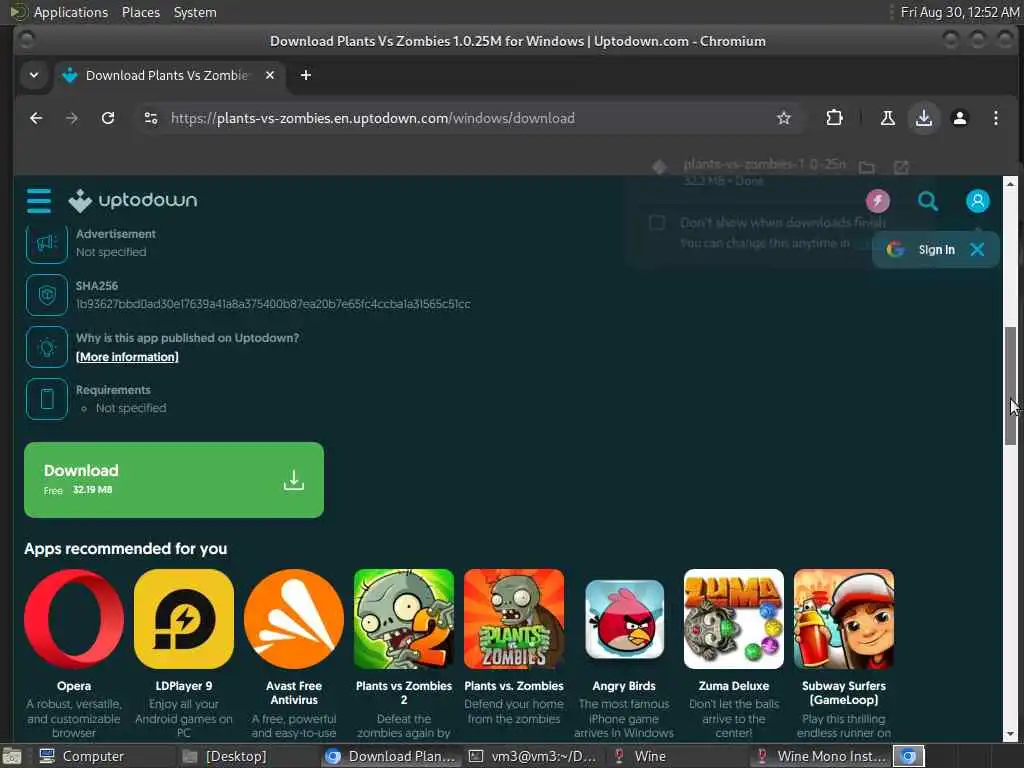Click the LDPlayer 9 title link

[184, 686]
